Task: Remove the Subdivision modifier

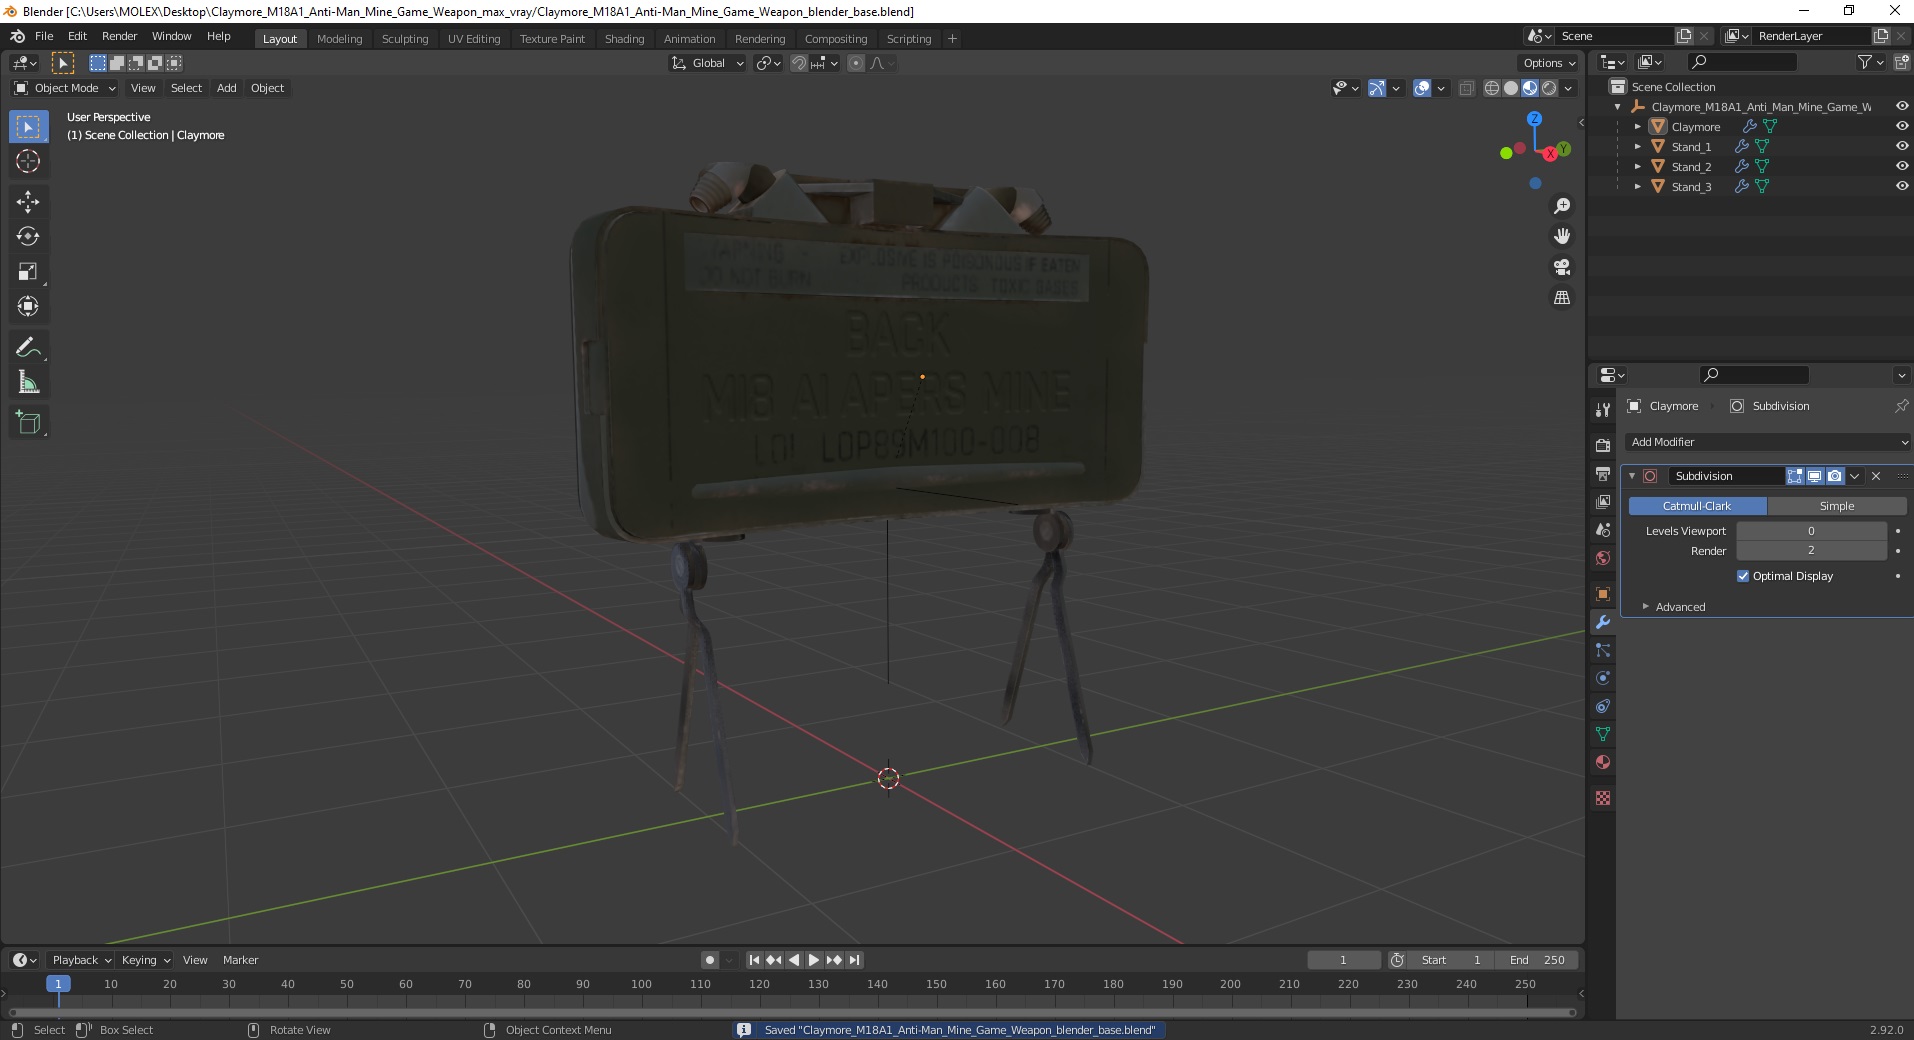Action: 1876,476
